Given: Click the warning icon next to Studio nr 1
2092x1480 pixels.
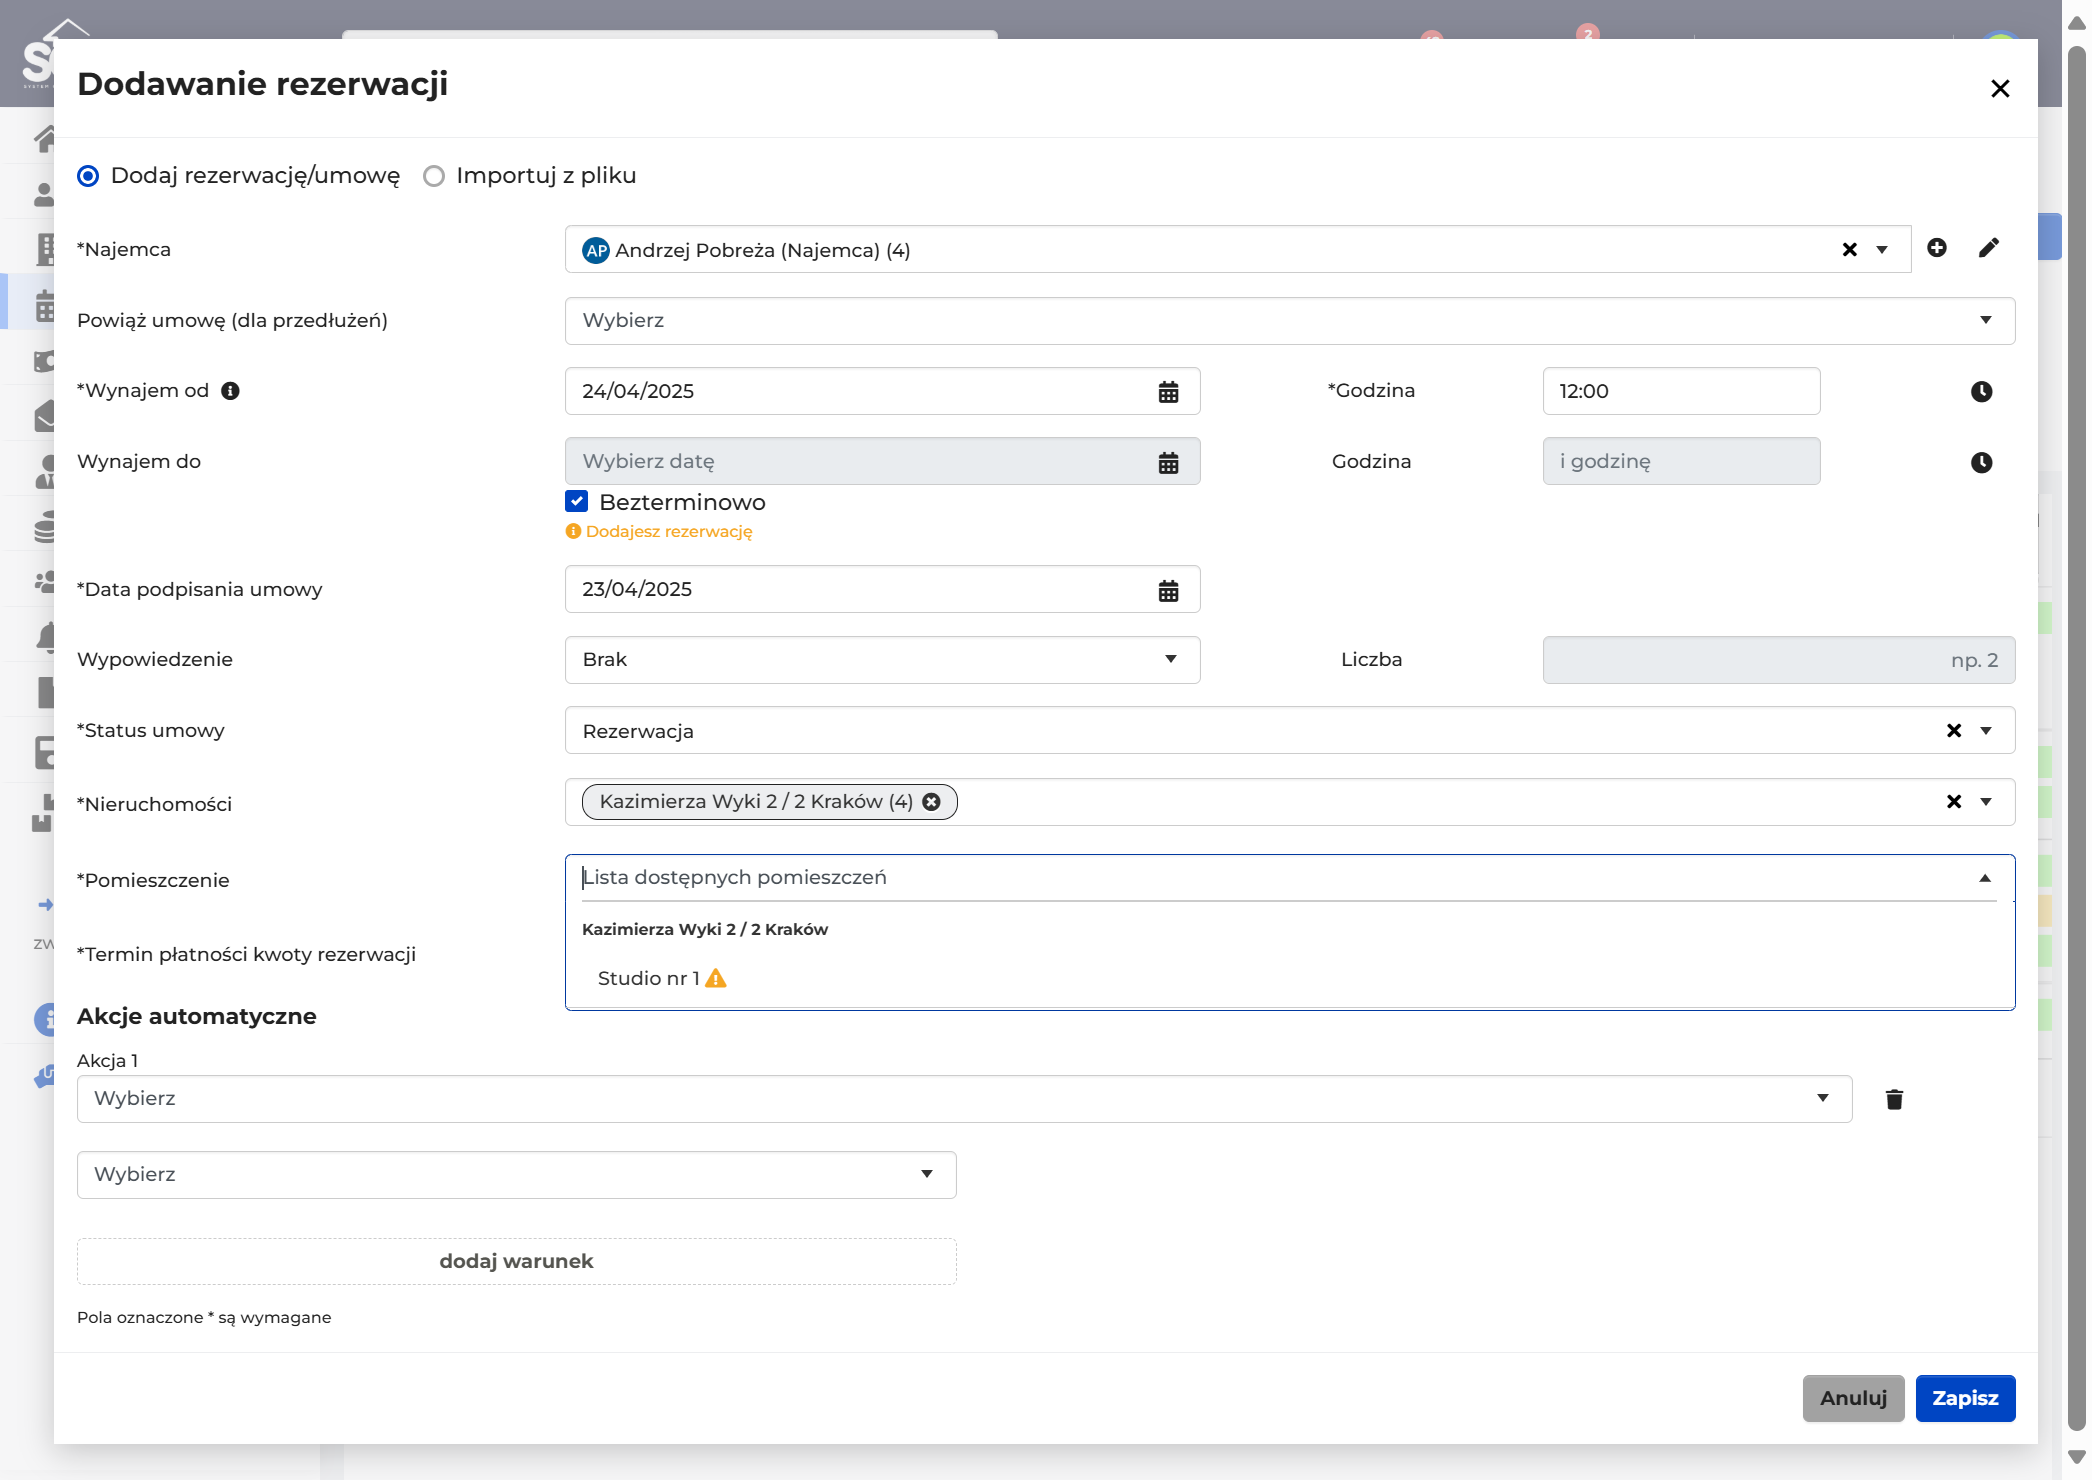Looking at the screenshot, I should 716,978.
